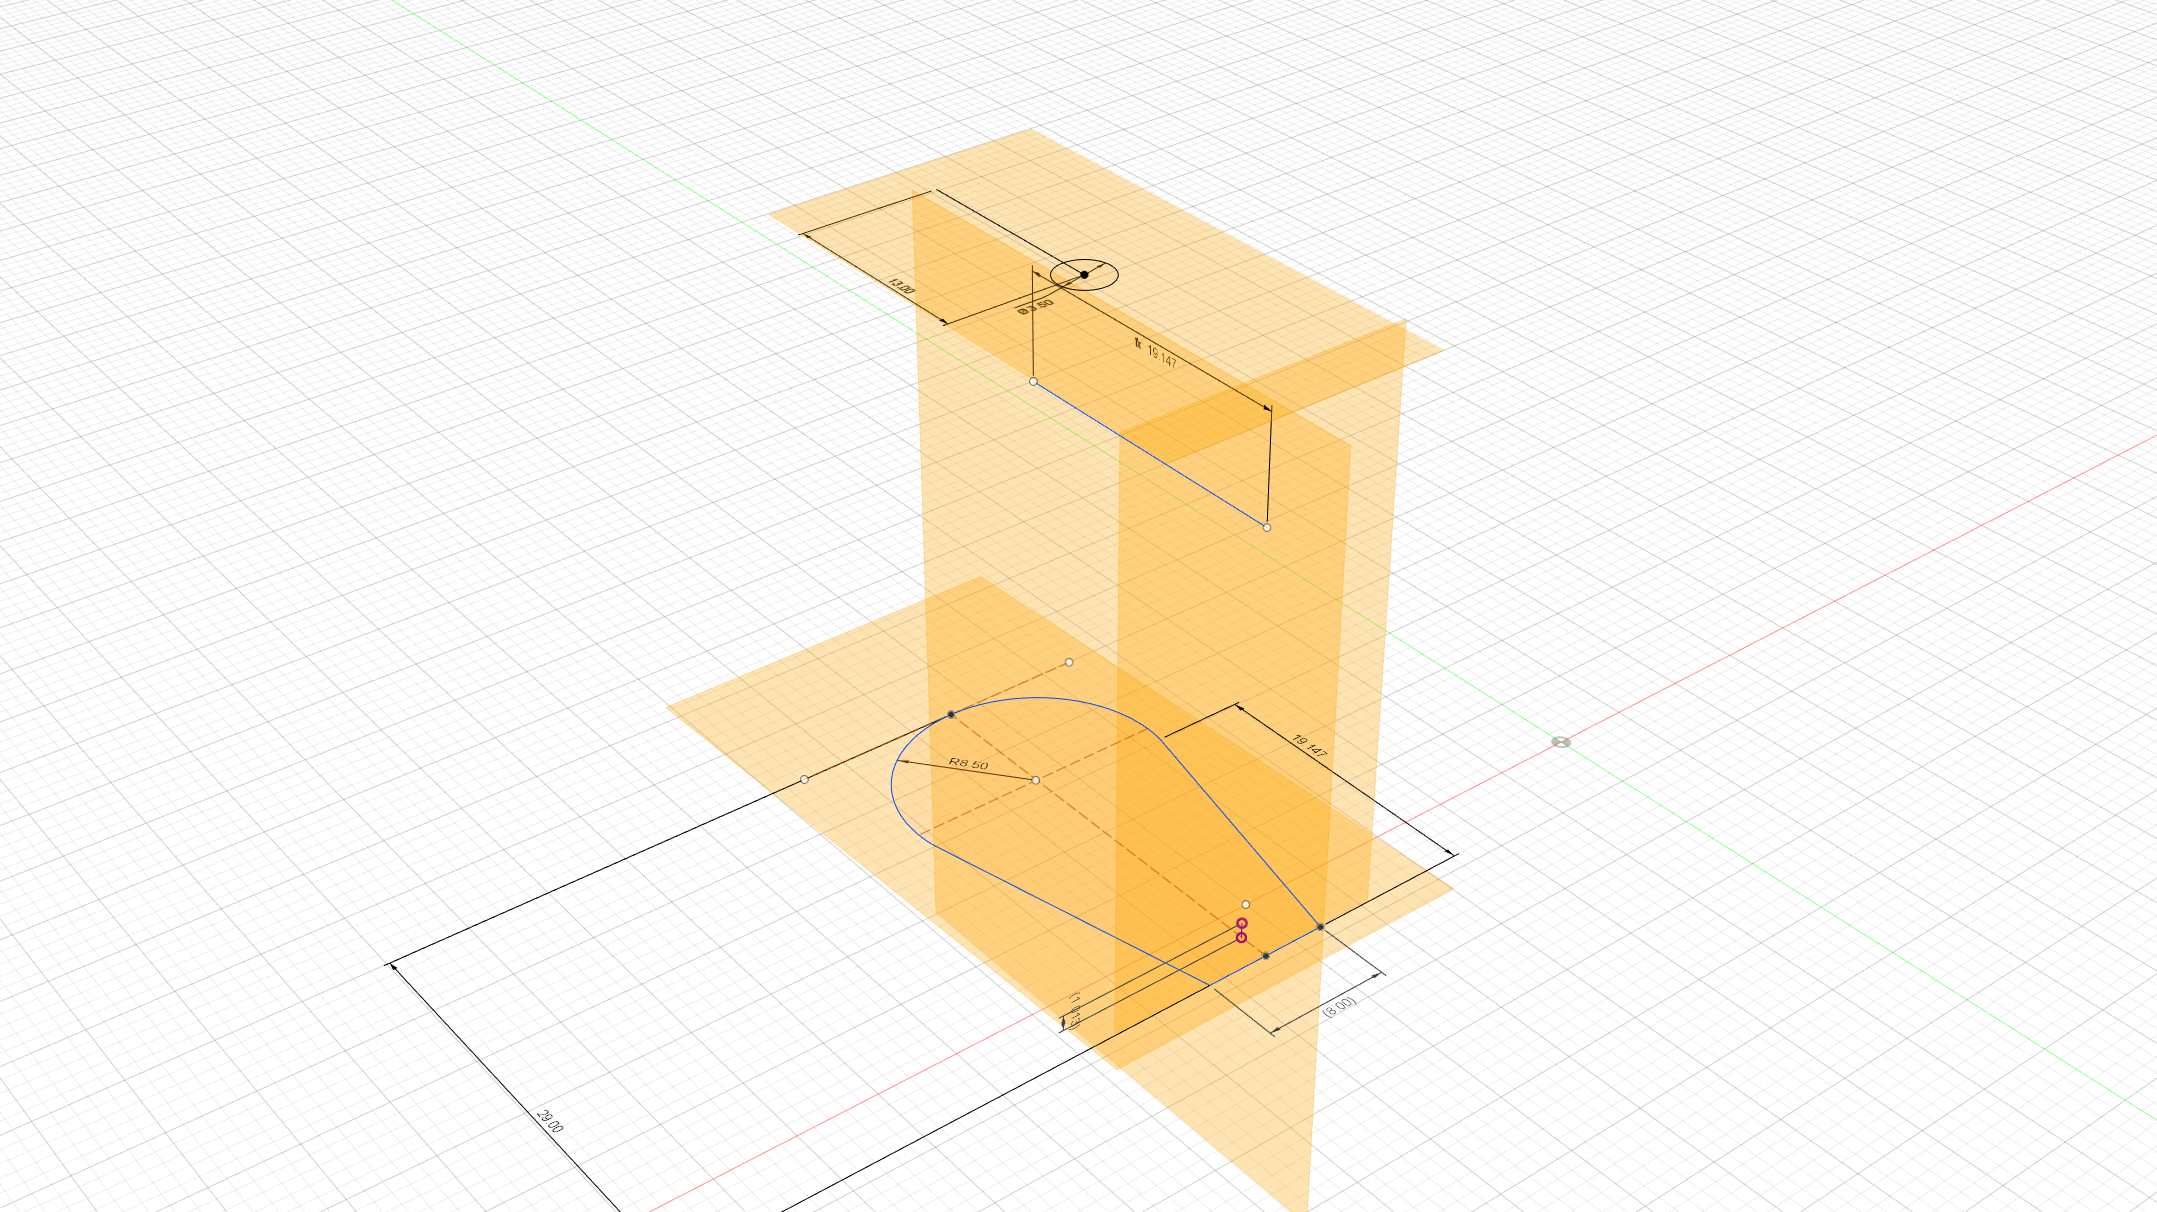Select the (8.00) driven dimension label

1340,1007
